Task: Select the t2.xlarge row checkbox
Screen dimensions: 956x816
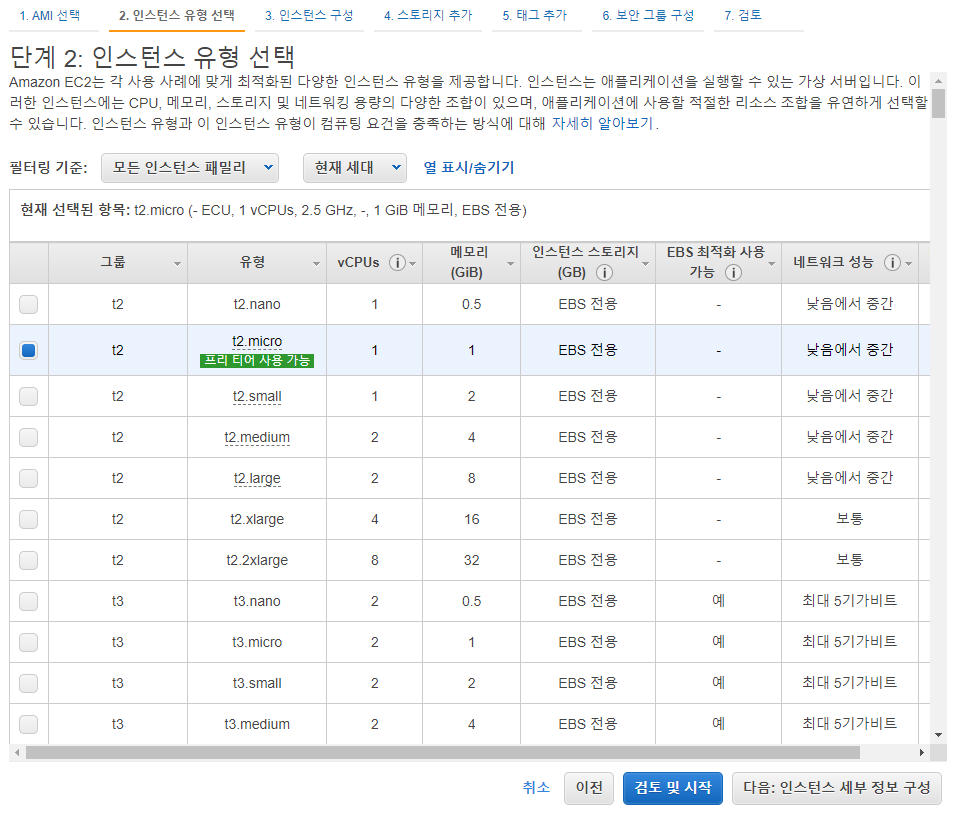Action: click(29, 519)
